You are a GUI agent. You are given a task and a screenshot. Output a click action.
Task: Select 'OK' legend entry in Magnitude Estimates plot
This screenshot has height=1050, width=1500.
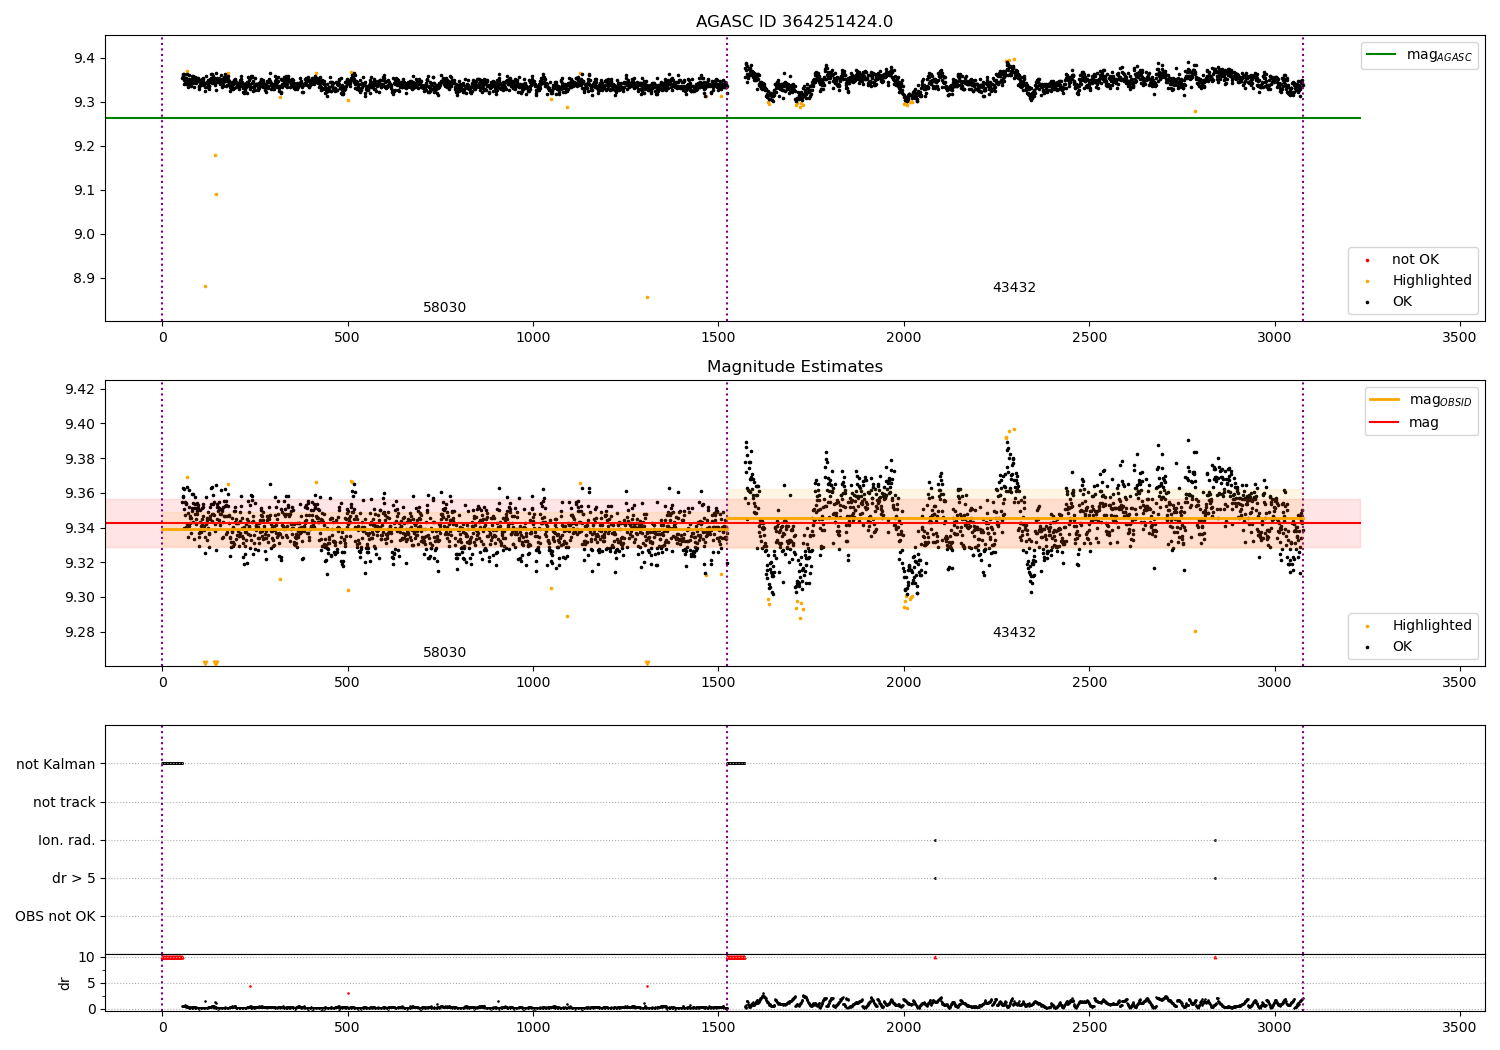(1402, 647)
